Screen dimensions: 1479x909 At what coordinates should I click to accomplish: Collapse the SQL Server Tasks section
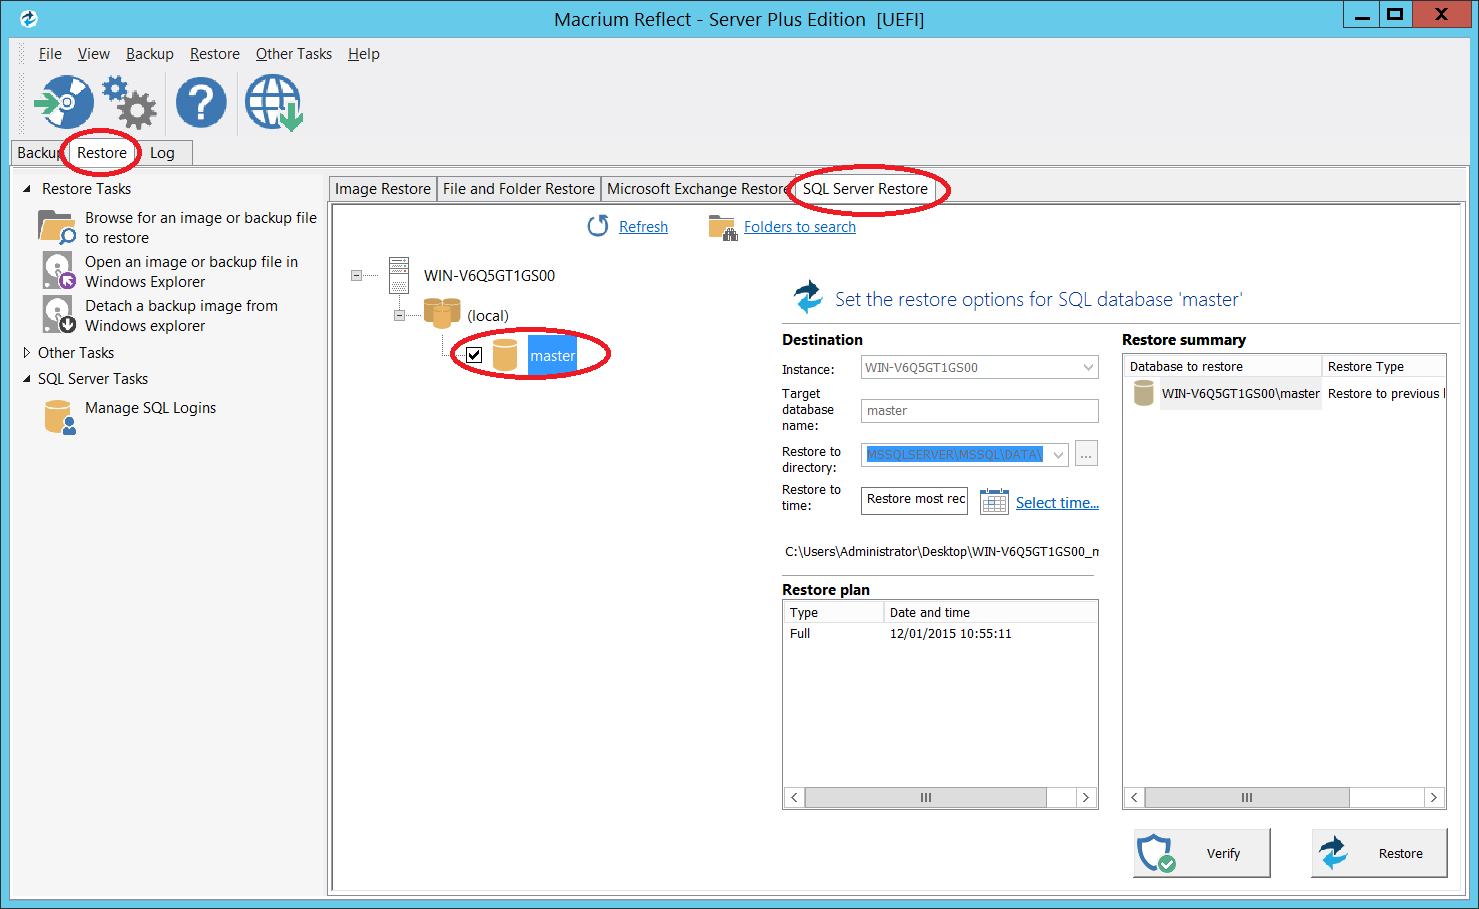27,378
